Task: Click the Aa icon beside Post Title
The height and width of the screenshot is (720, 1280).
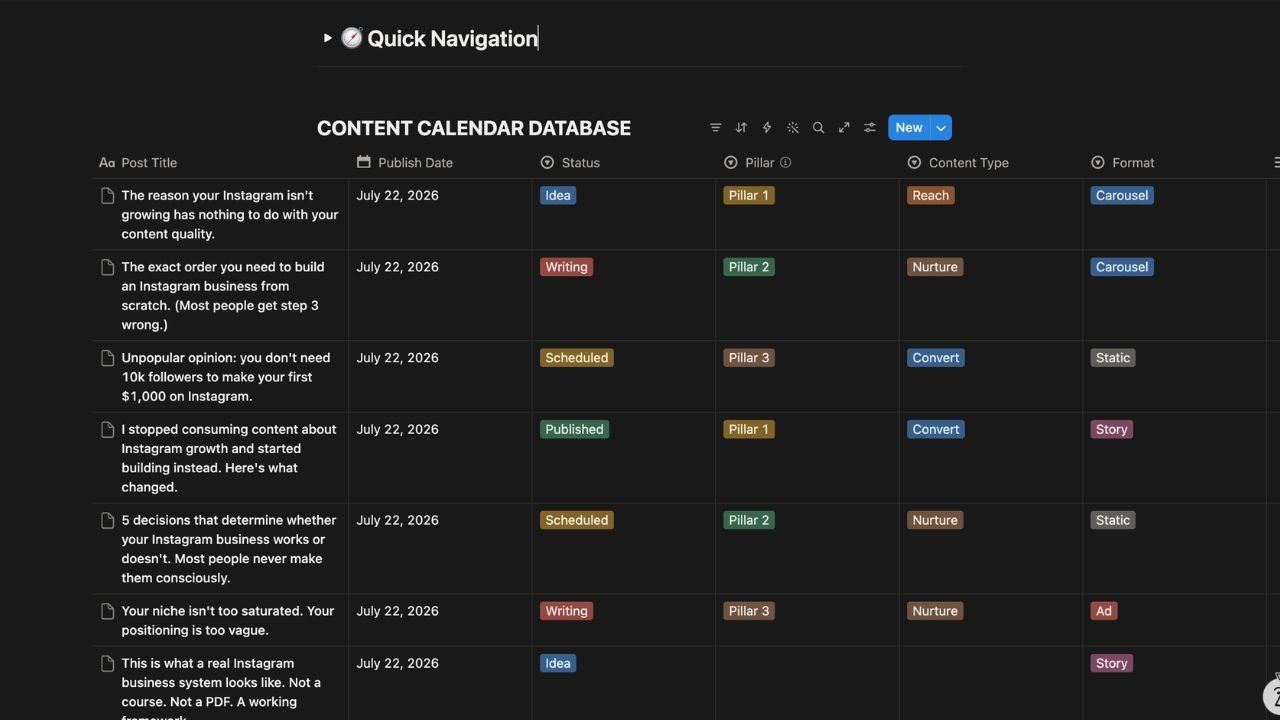Action: pos(106,162)
